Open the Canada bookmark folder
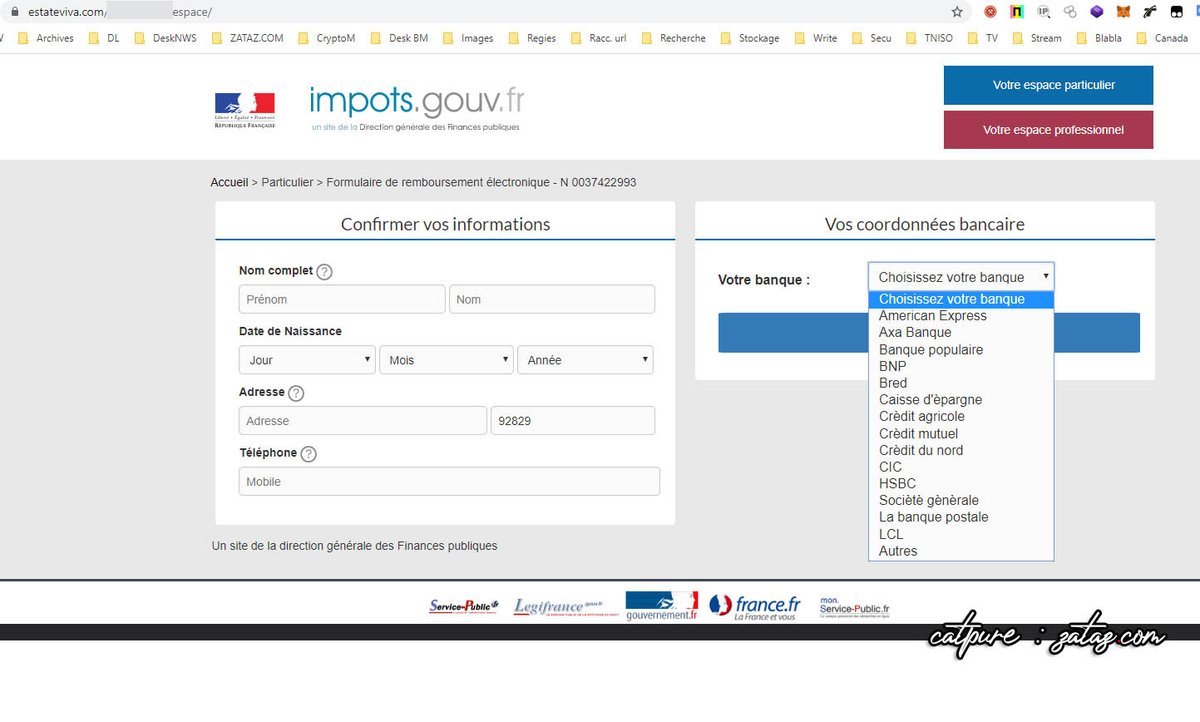Image resolution: width=1200 pixels, height=722 pixels. [1161, 38]
